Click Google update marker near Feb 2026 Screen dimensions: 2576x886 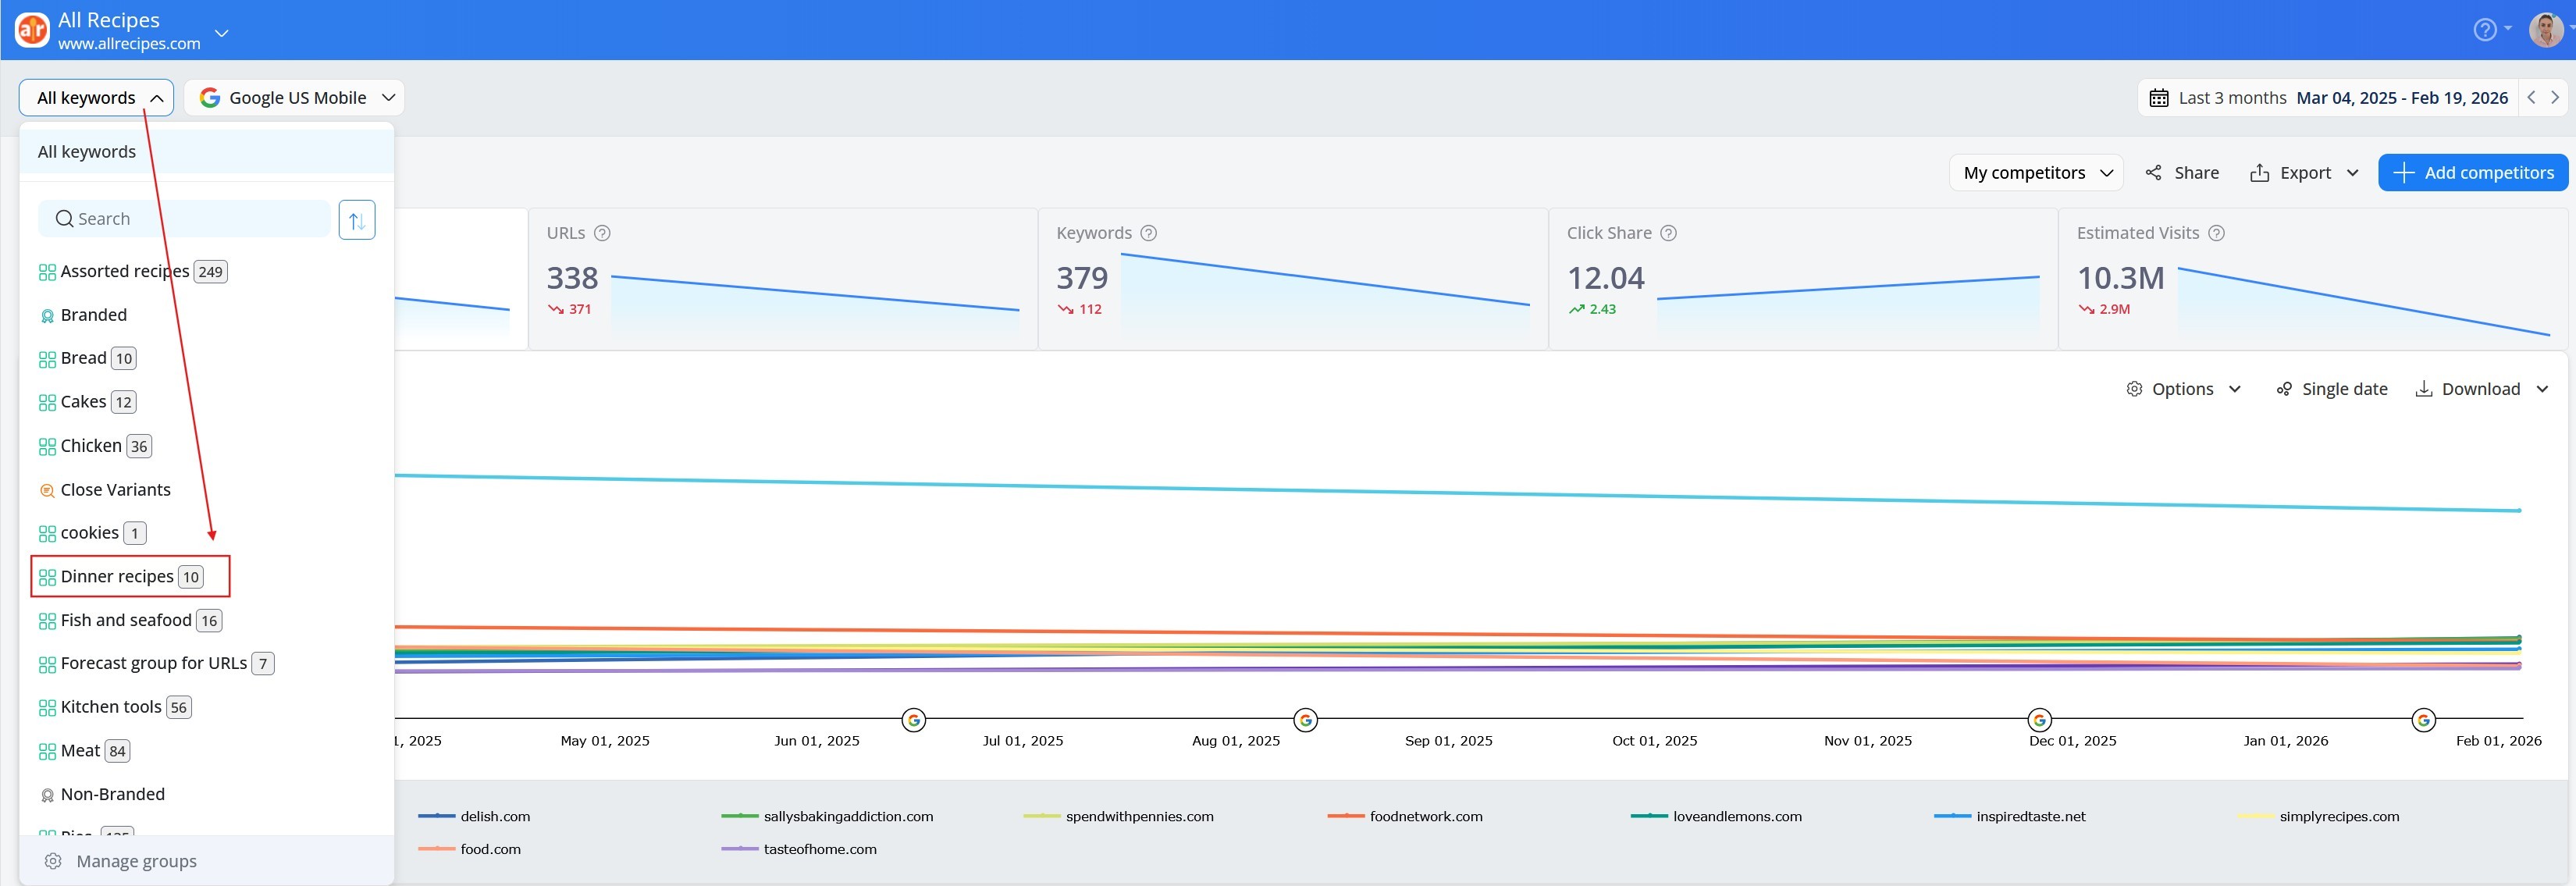[x=2423, y=720]
